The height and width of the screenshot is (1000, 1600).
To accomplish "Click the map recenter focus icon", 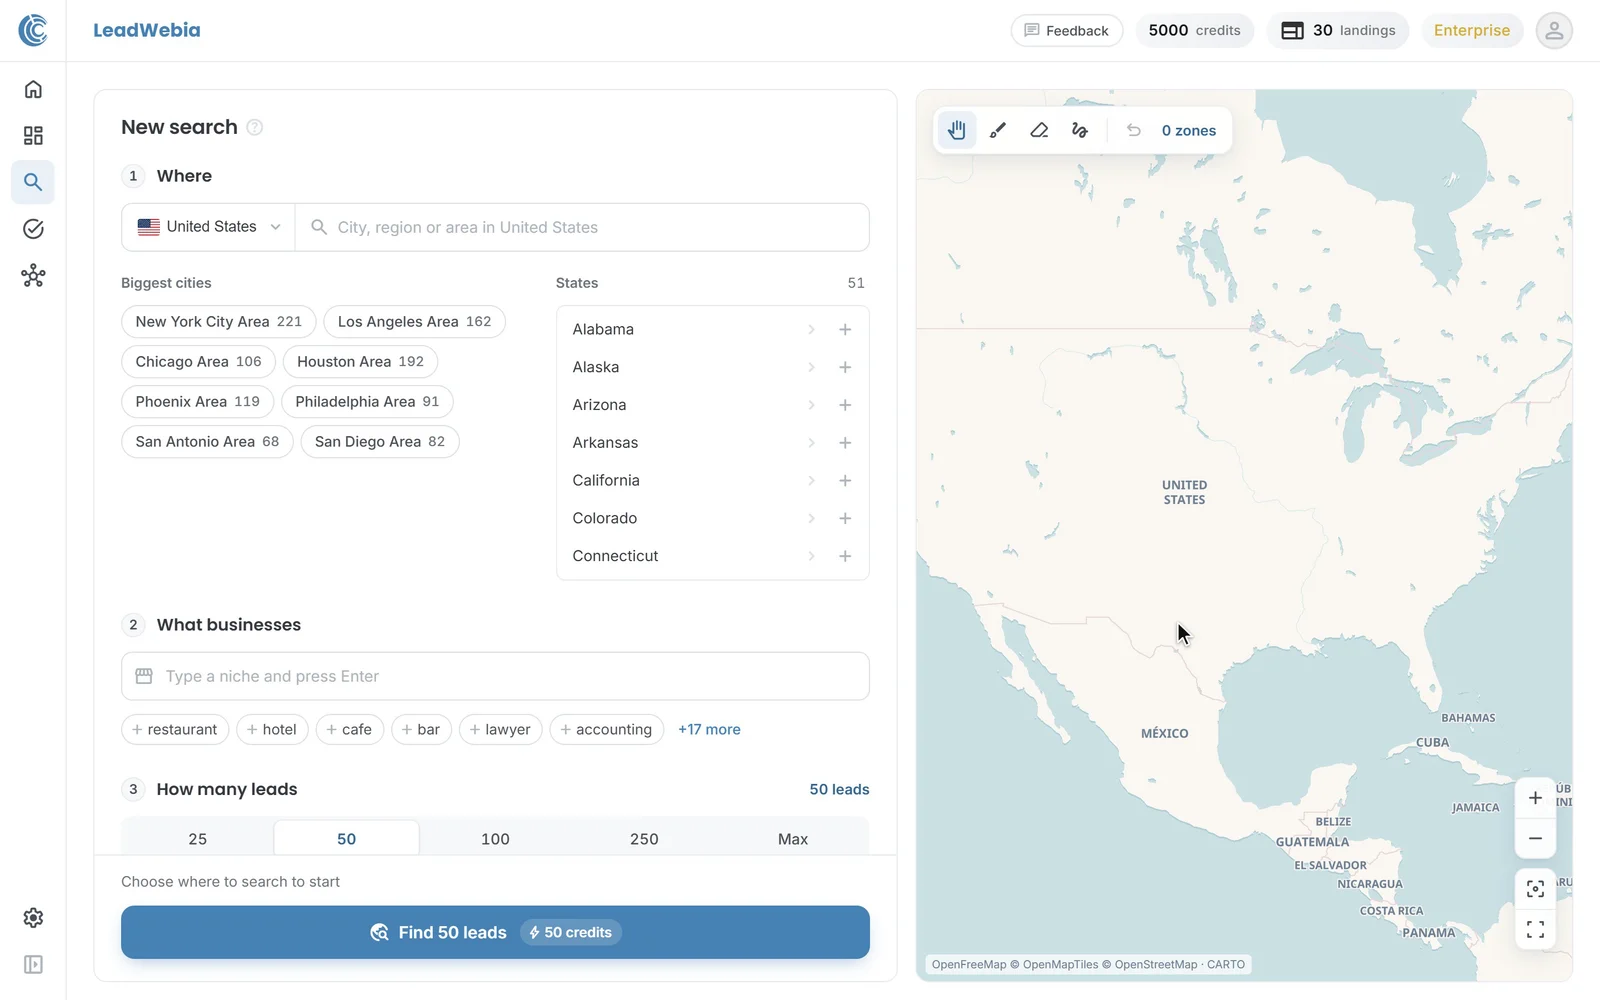I will pos(1535,889).
